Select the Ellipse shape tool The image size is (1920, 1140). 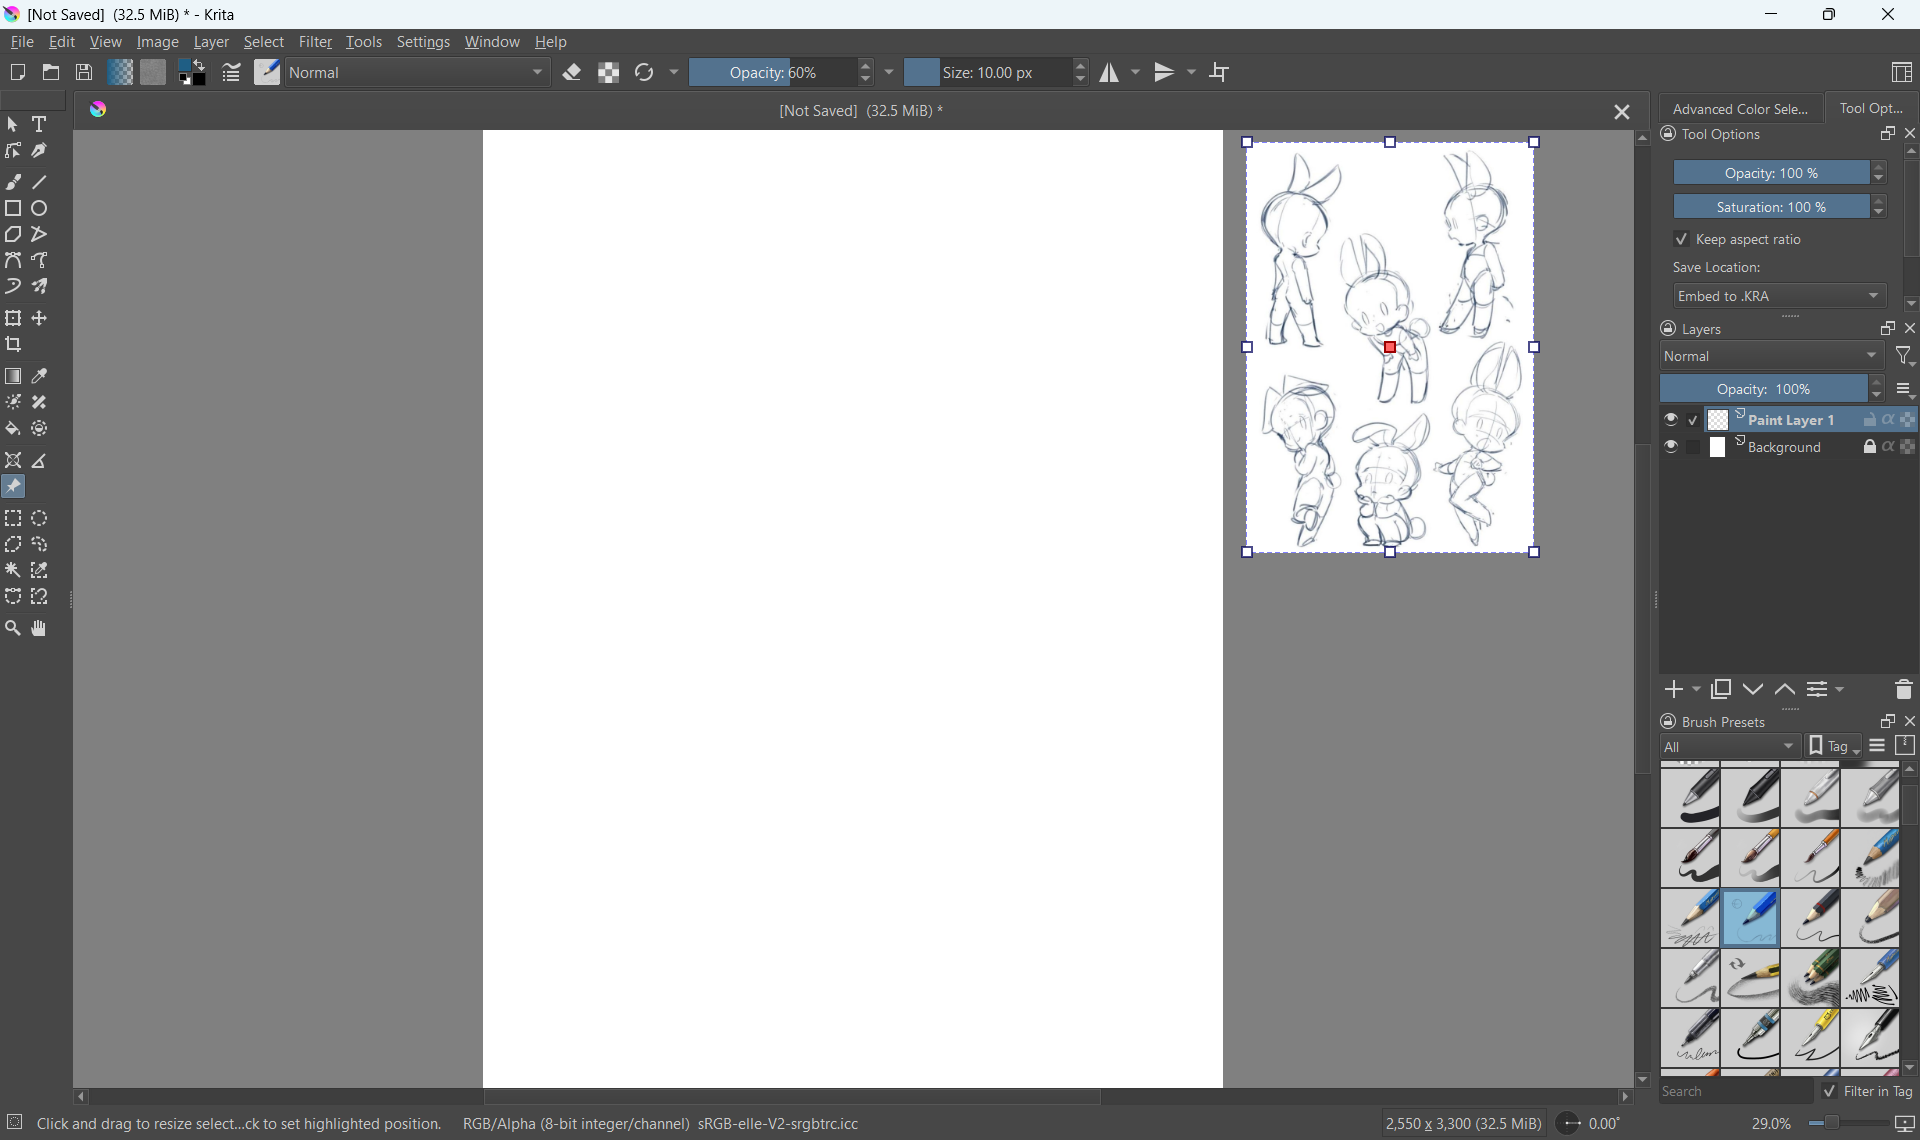tap(40, 209)
